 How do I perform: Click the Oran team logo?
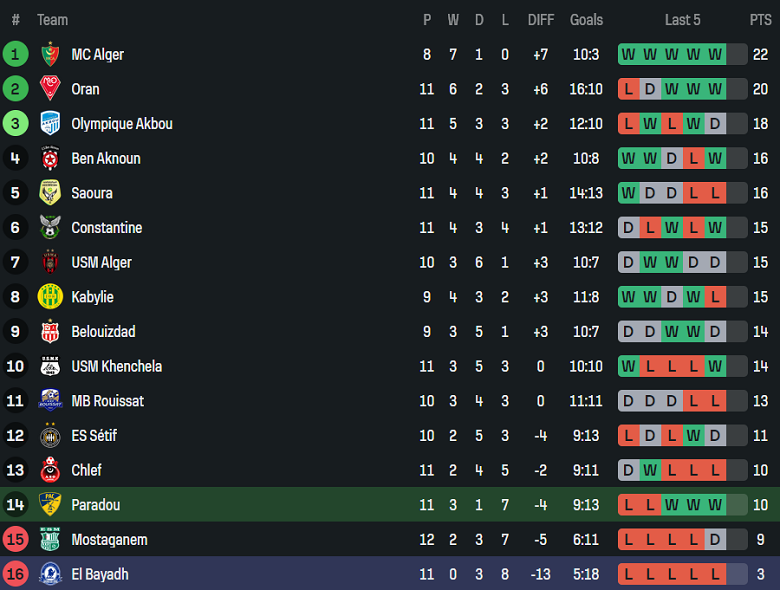(x=50, y=89)
